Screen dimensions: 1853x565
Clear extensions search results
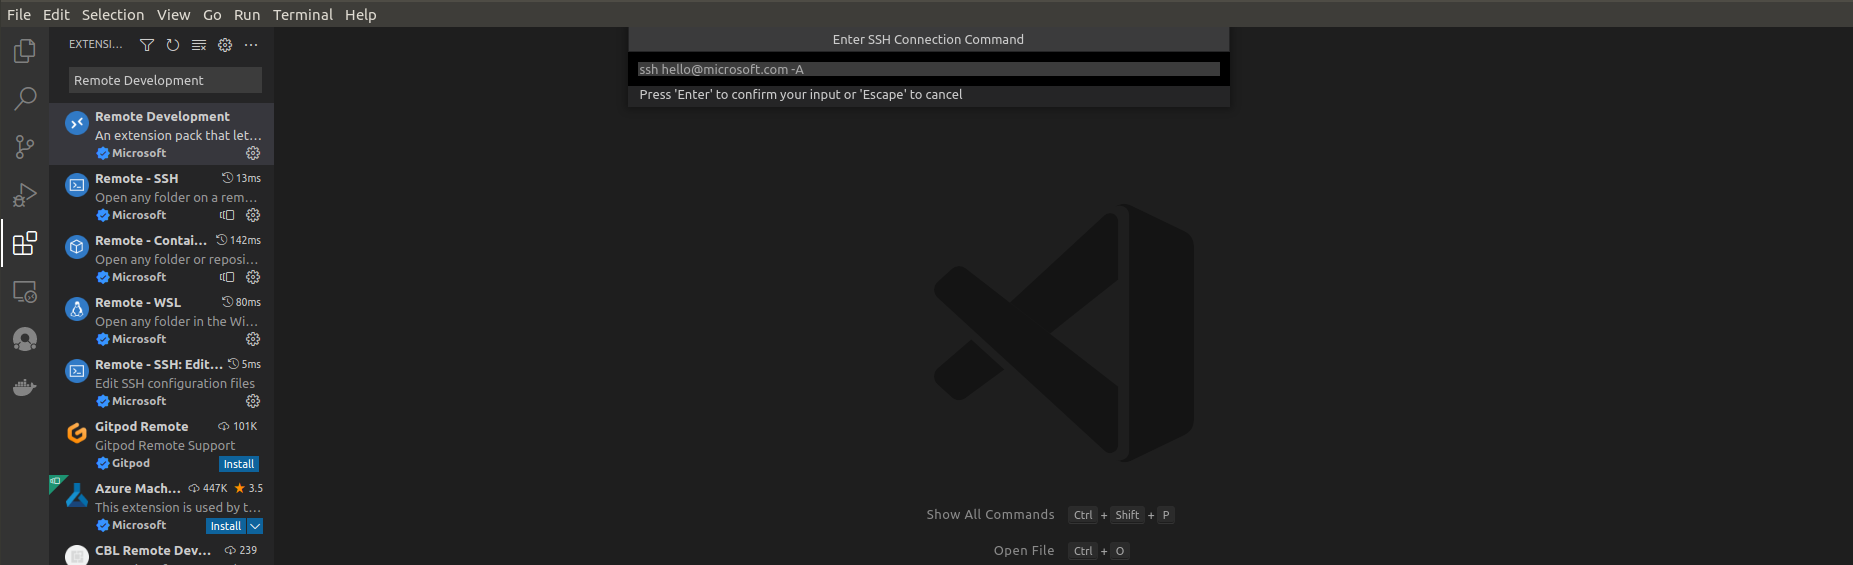pyautogui.click(x=199, y=45)
